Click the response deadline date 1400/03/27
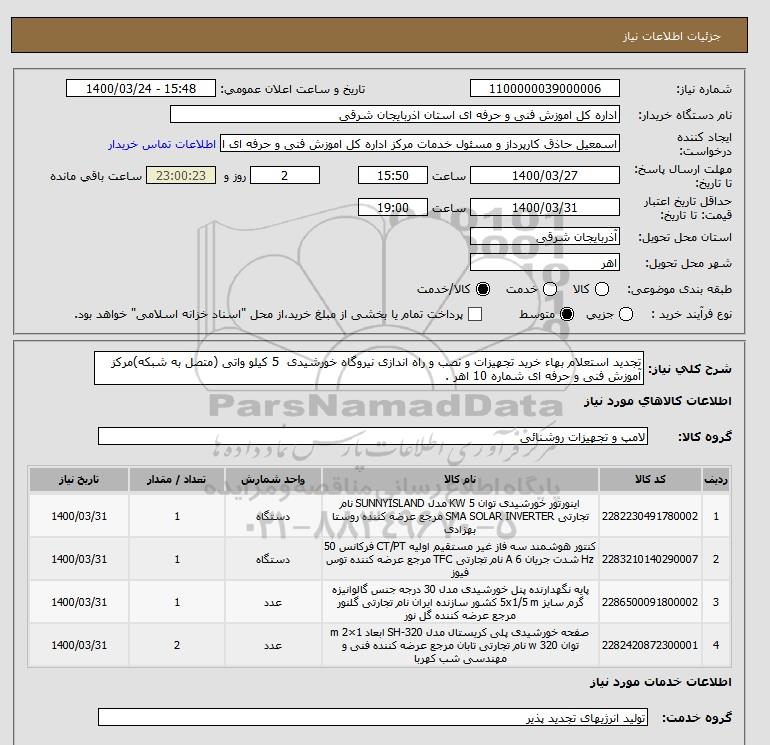 [545, 175]
